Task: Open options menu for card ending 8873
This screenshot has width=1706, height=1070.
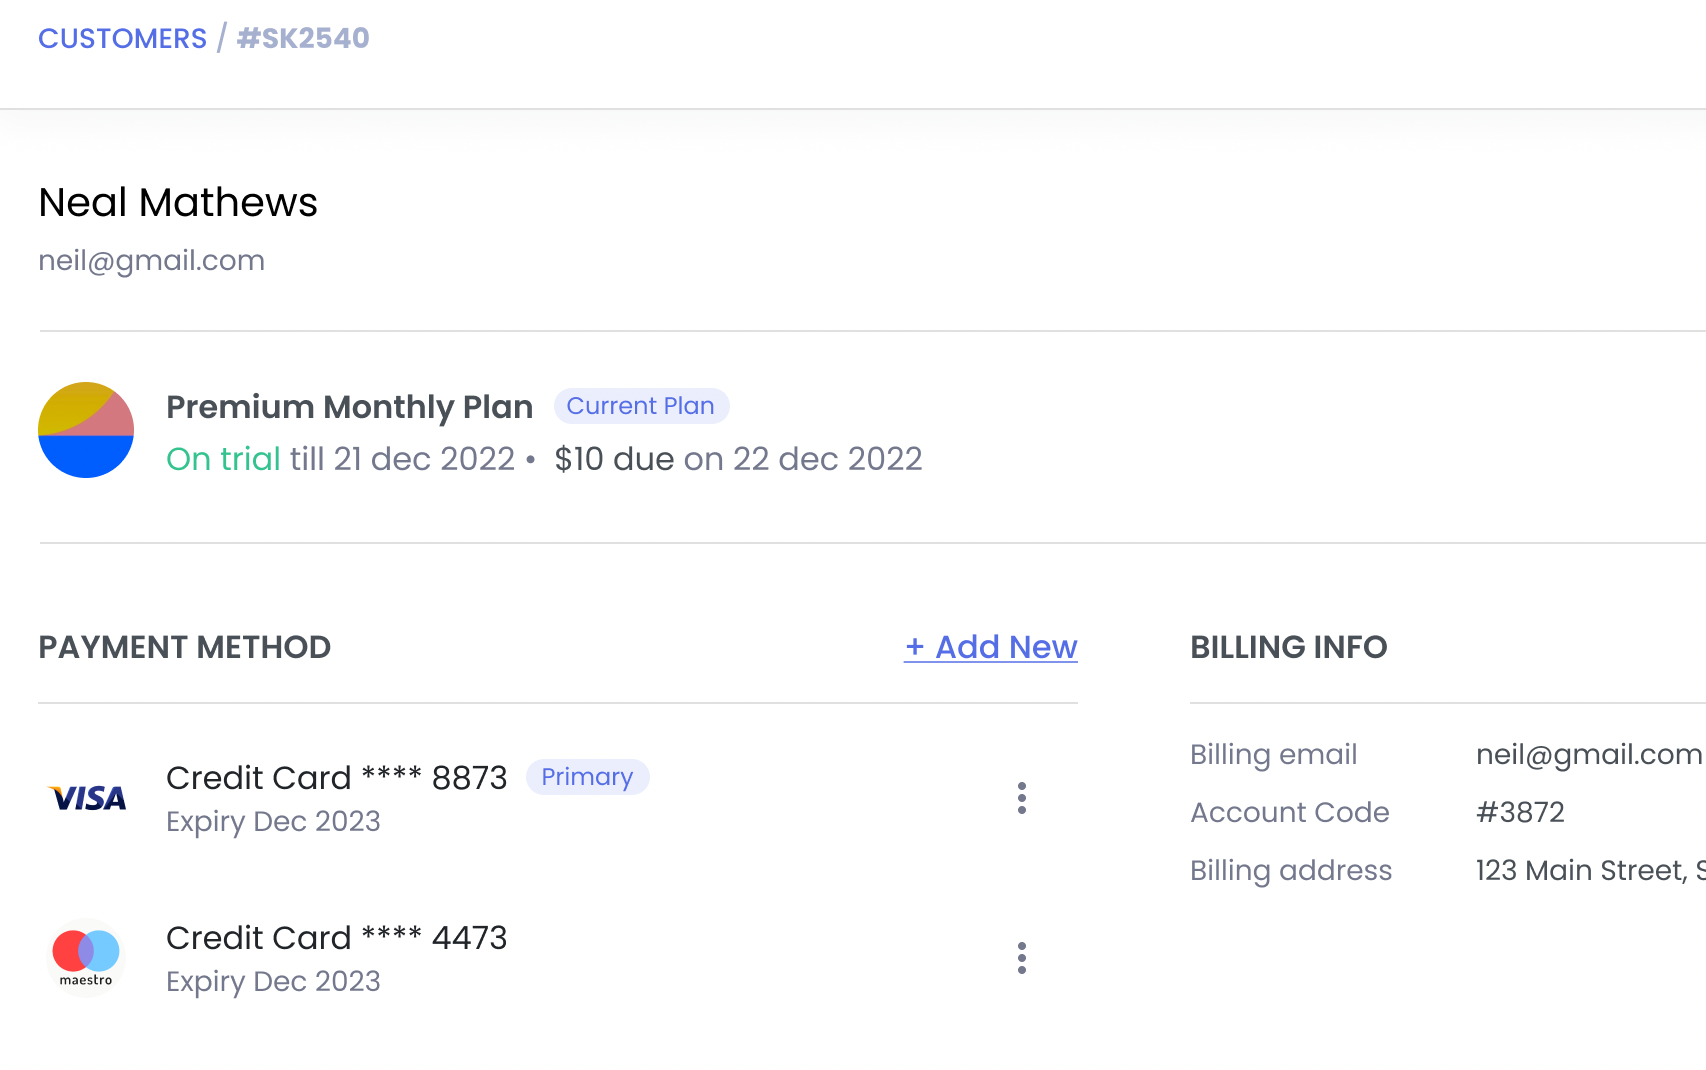Action: tap(1021, 798)
